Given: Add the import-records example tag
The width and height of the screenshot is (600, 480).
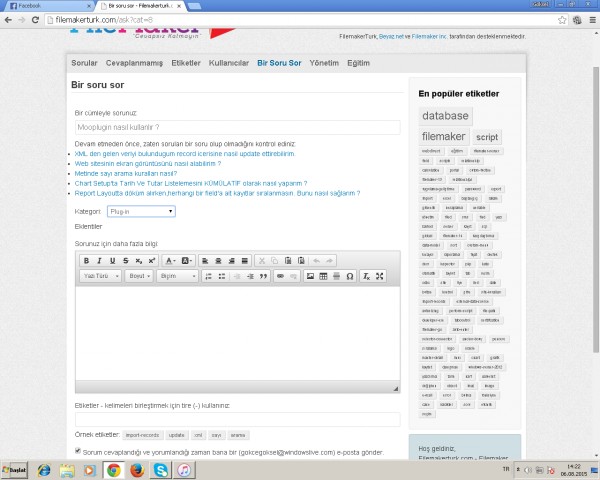Looking at the screenshot, I should click(142, 436).
